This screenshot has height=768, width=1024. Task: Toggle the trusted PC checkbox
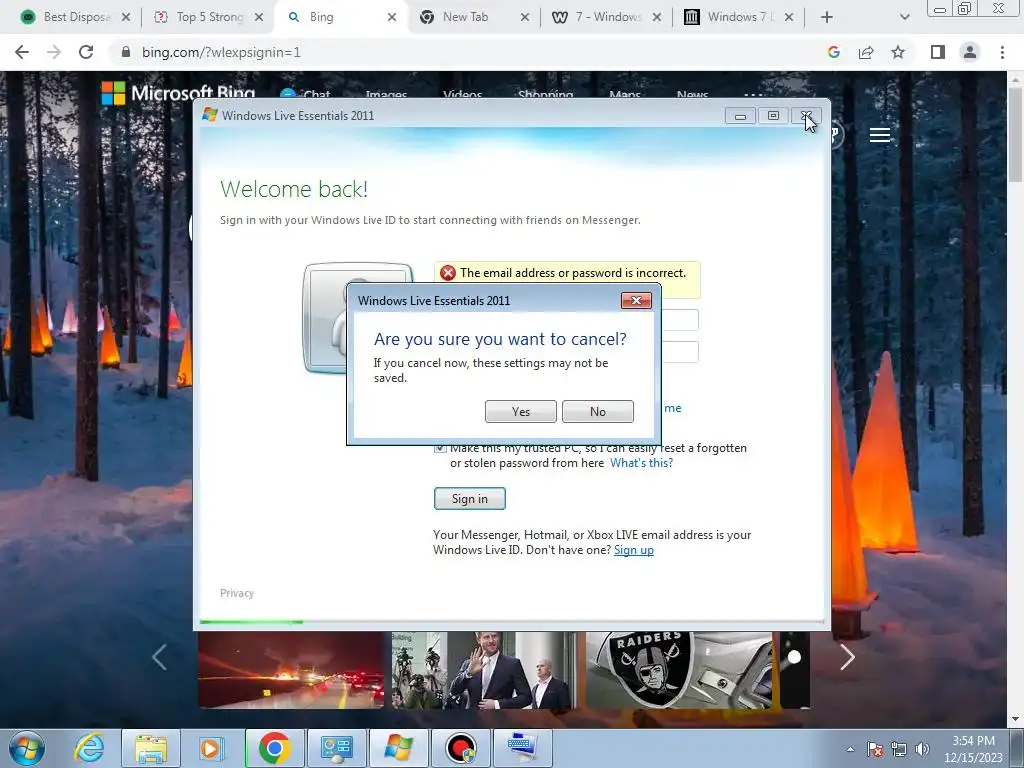click(x=440, y=448)
